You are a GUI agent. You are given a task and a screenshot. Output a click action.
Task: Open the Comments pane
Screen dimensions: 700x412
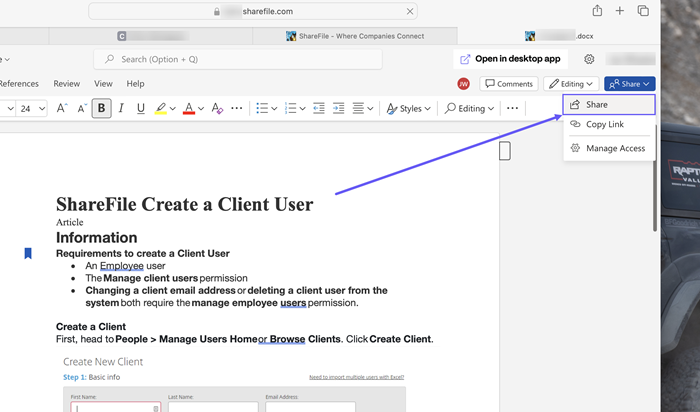pos(509,83)
